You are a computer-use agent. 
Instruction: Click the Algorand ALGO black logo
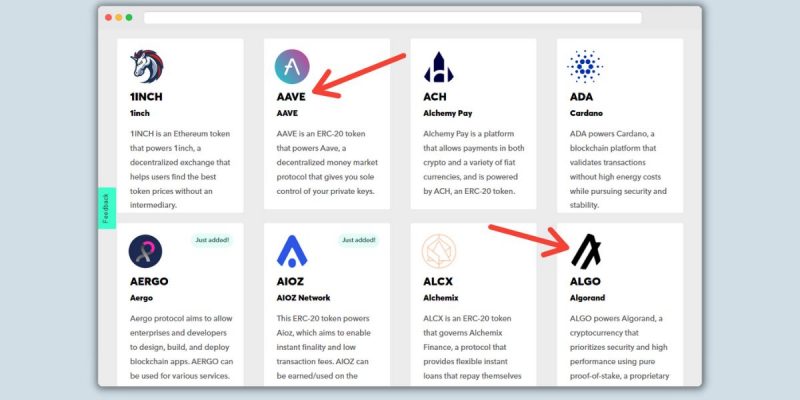coord(586,251)
